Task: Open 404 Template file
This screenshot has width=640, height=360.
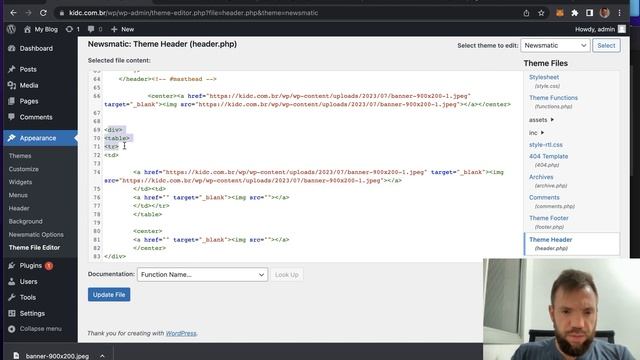Action: coord(549,156)
